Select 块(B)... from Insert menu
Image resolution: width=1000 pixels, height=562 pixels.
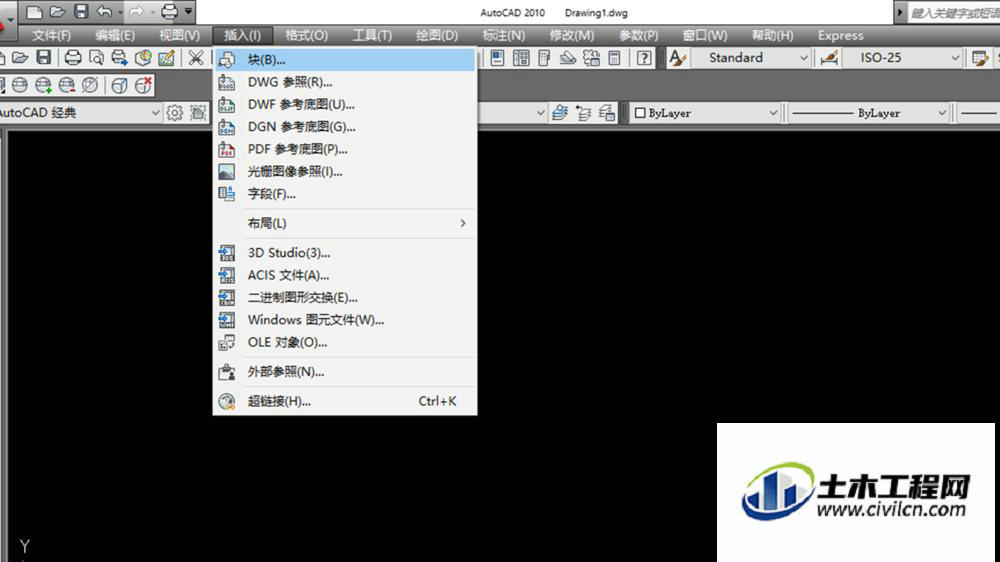click(x=345, y=60)
